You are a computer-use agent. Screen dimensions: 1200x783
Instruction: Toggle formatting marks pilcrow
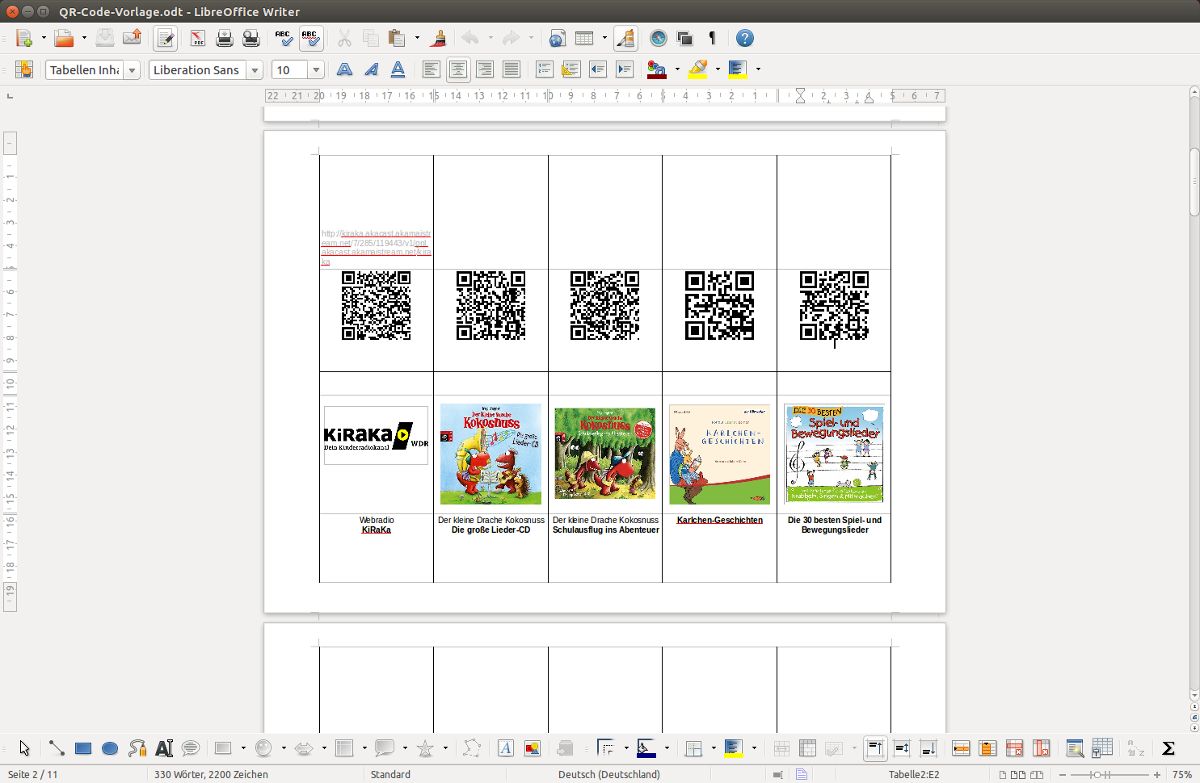click(712, 39)
